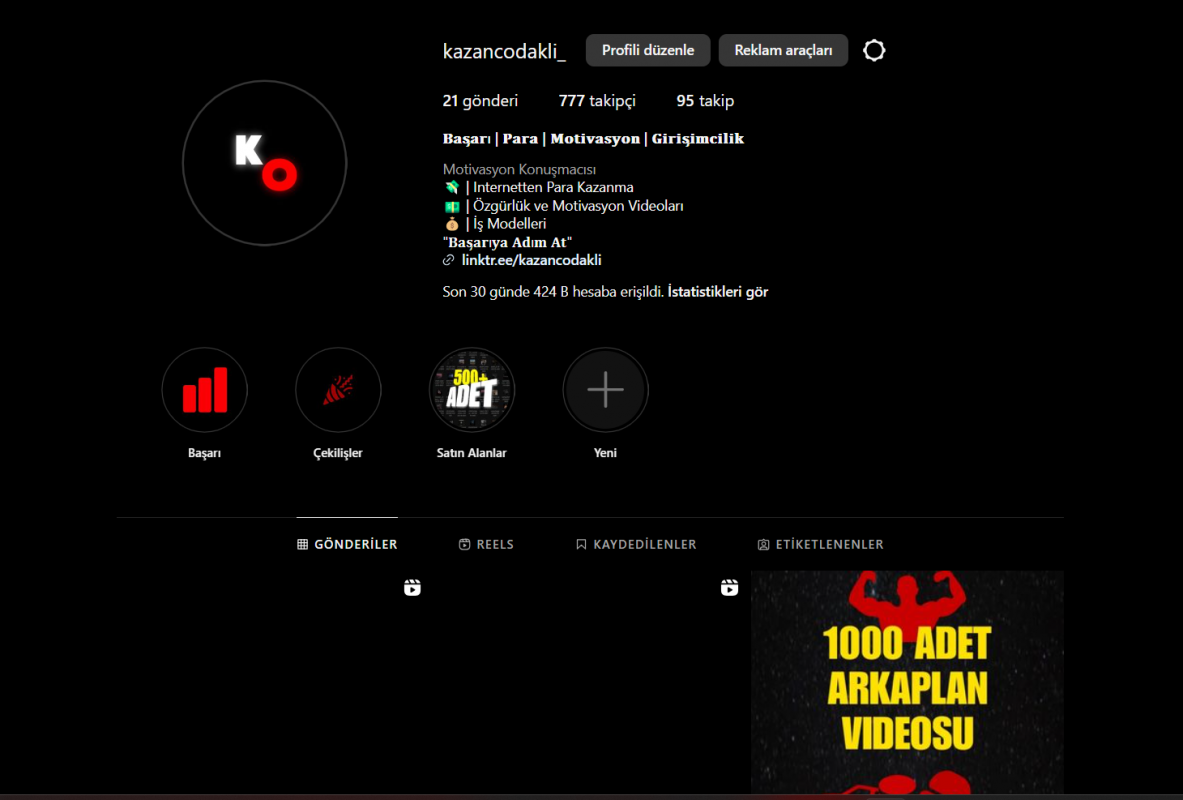
Task: Click the İş Modelleri bio line
Action: point(494,224)
